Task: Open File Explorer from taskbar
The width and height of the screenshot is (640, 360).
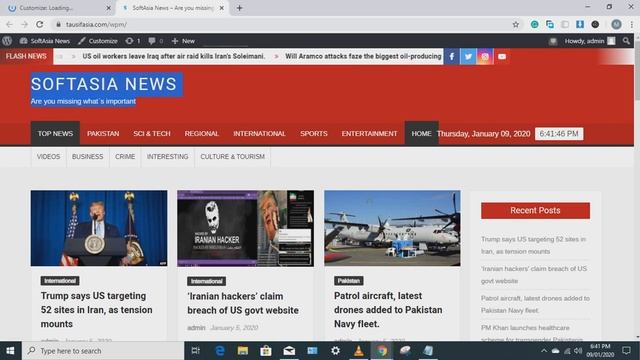Action: point(243,351)
